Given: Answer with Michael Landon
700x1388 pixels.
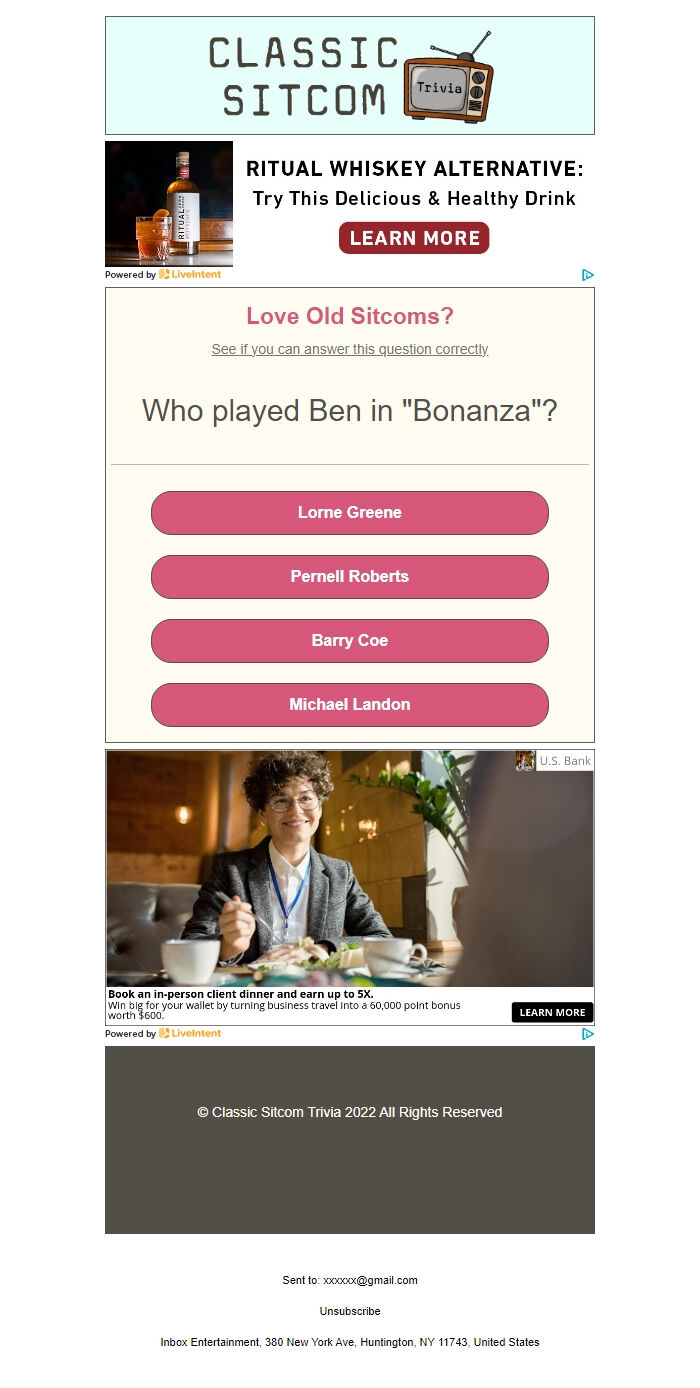Looking at the screenshot, I should point(350,705).
